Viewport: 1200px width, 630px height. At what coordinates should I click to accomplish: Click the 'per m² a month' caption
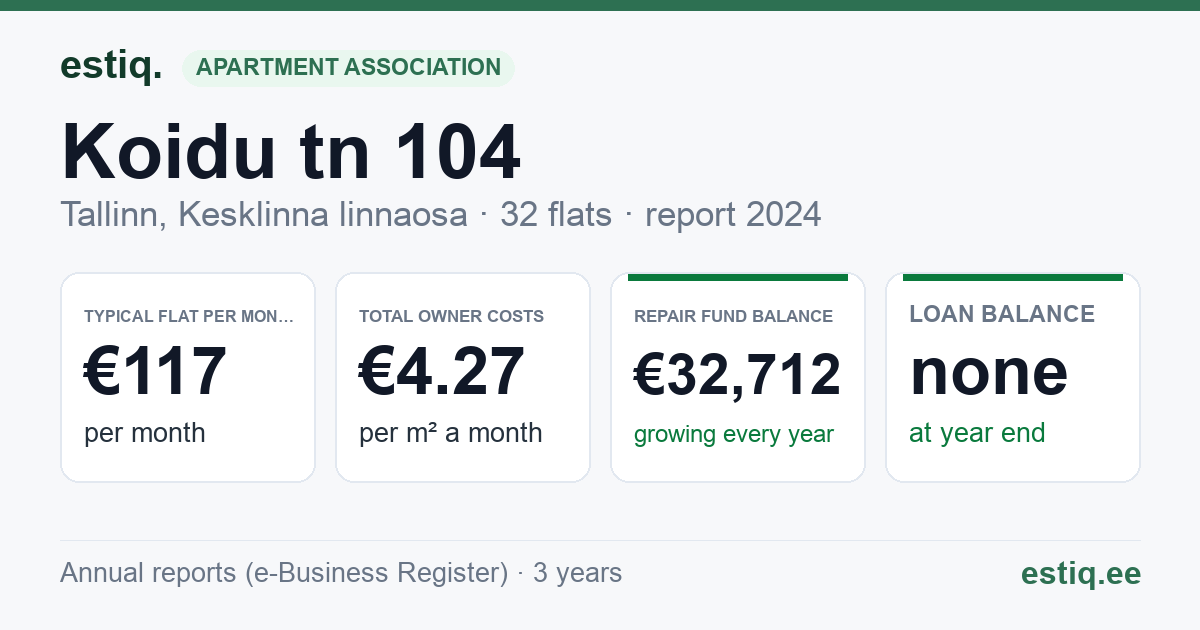click(451, 433)
